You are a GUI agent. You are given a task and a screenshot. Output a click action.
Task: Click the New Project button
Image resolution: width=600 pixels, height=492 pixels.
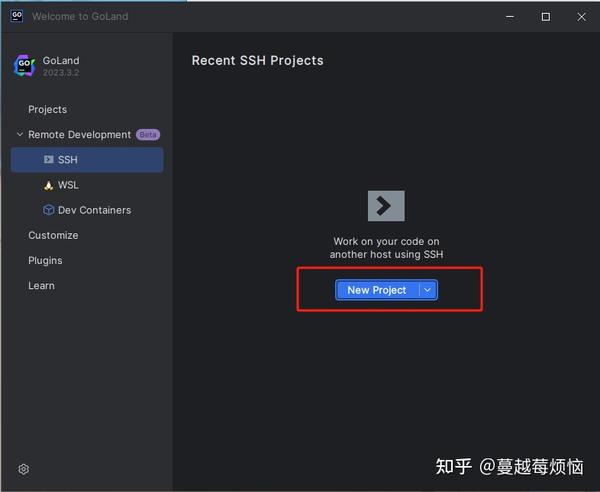(x=377, y=290)
